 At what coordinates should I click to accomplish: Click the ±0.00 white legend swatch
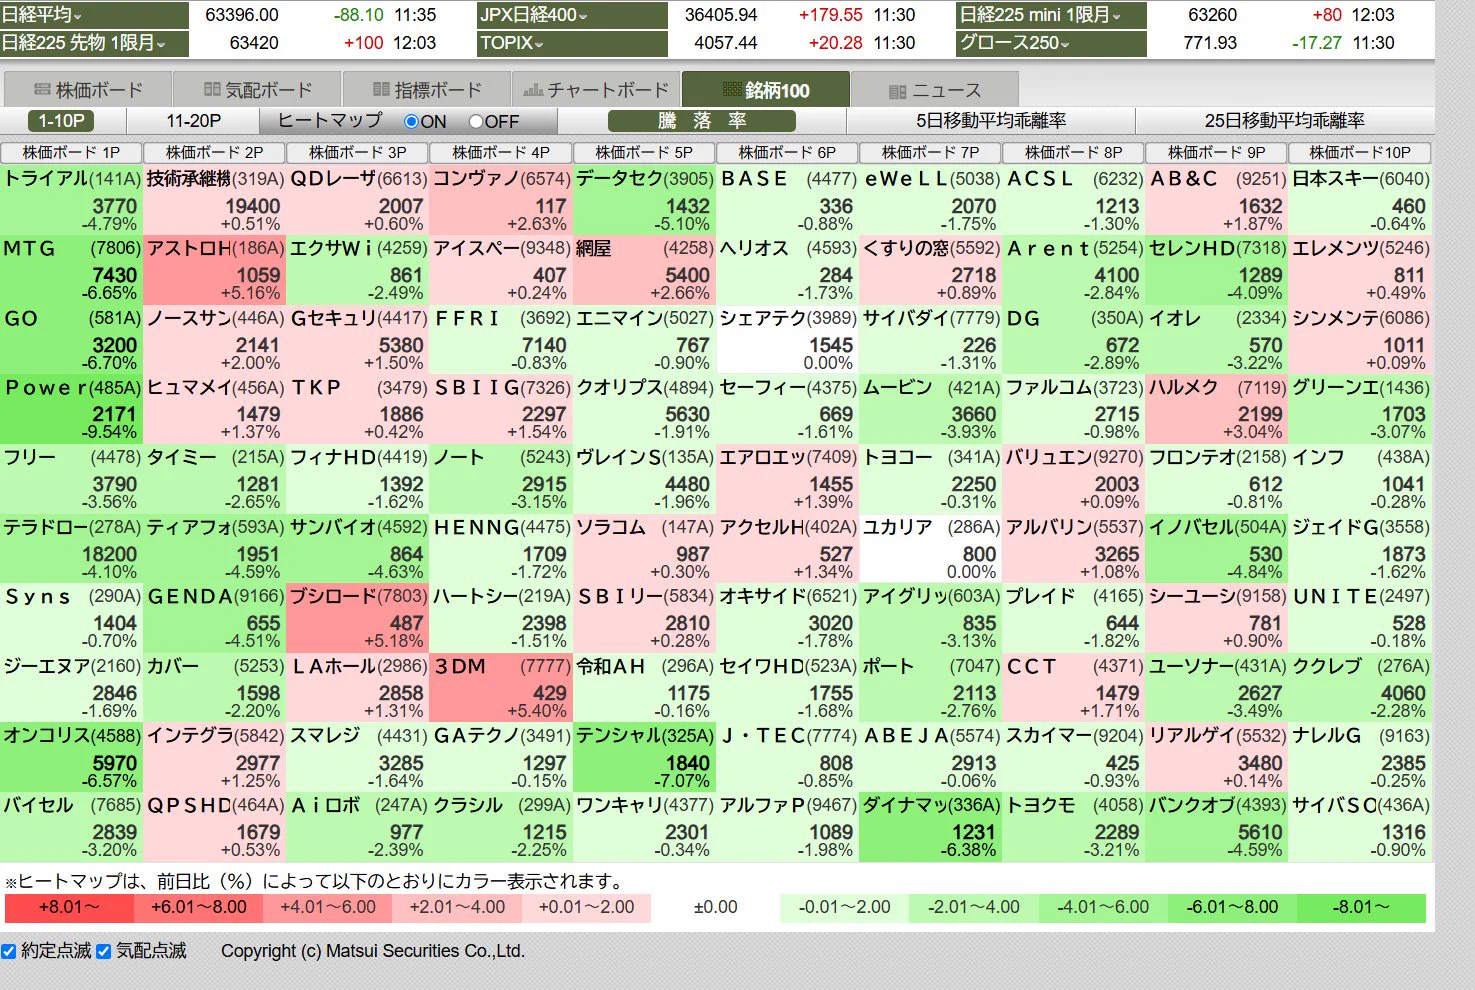pos(715,908)
